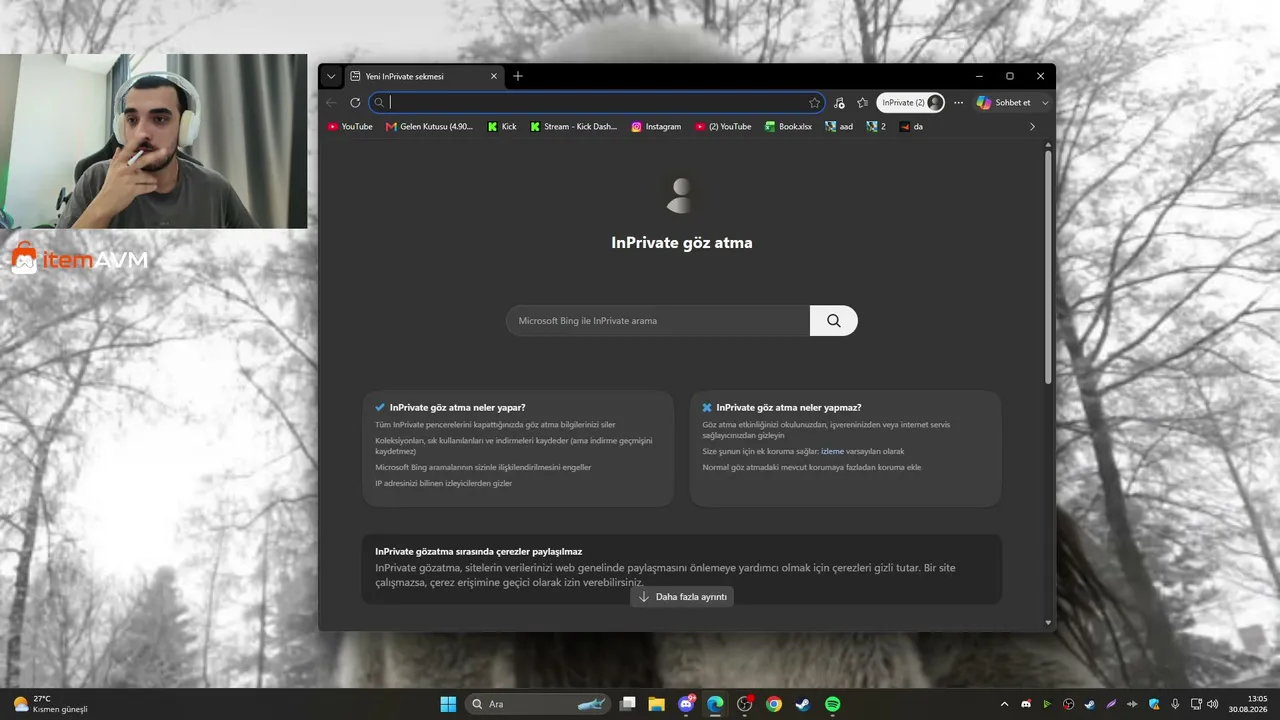Image resolution: width=1280 pixels, height=720 pixels.
Task: Add page to favorites star in address bar
Action: 814,102
